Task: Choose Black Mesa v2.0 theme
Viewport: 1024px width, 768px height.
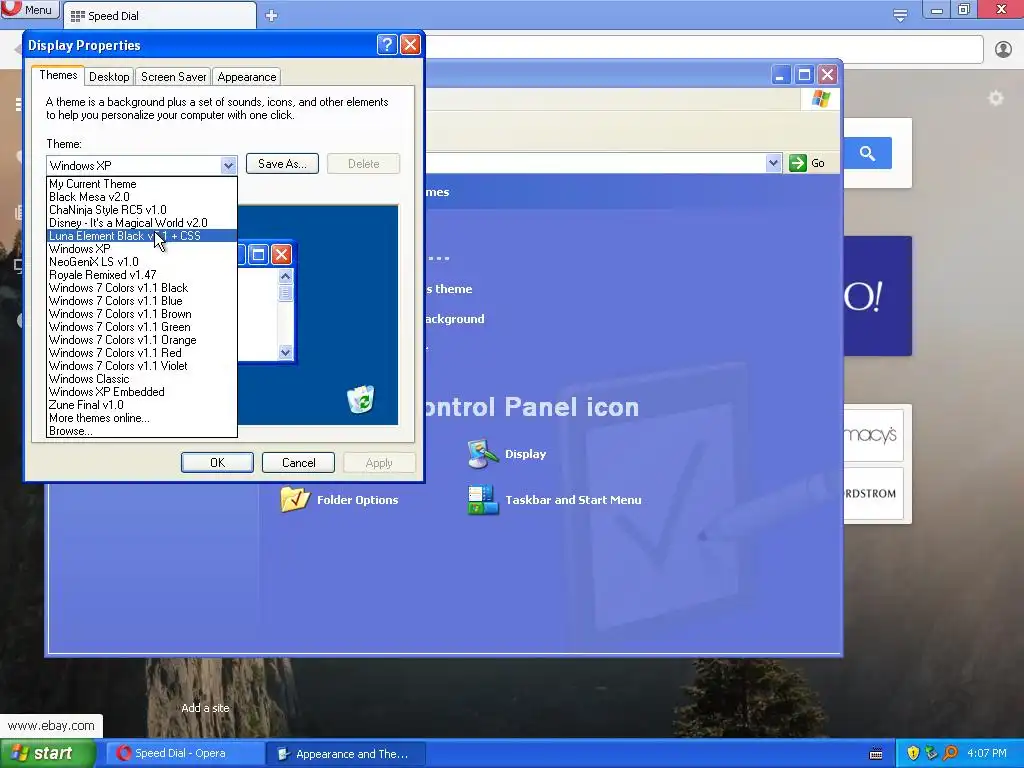Action: [x=142, y=197]
